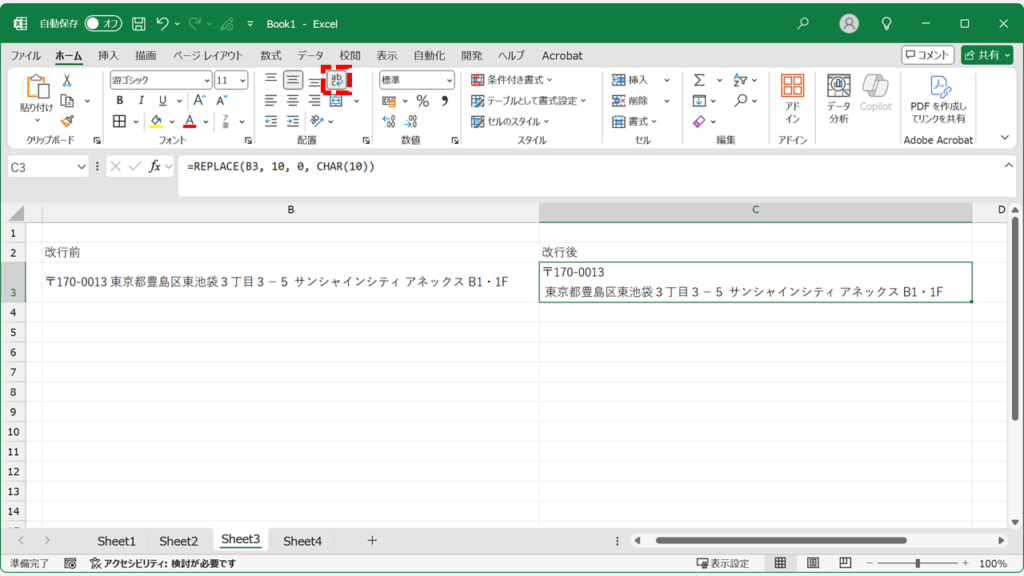The height and width of the screenshot is (576, 1024).
Task: Open the Add-ins button
Action: click(x=792, y=99)
